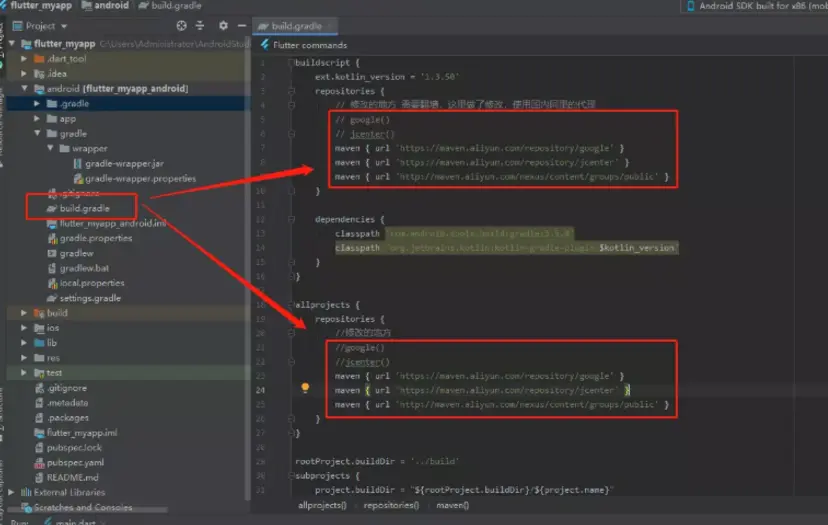The height and width of the screenshot is (525, 828).
Task: Click allprojects() breadcrumb at editor bottom
Action: coord(322,505)
